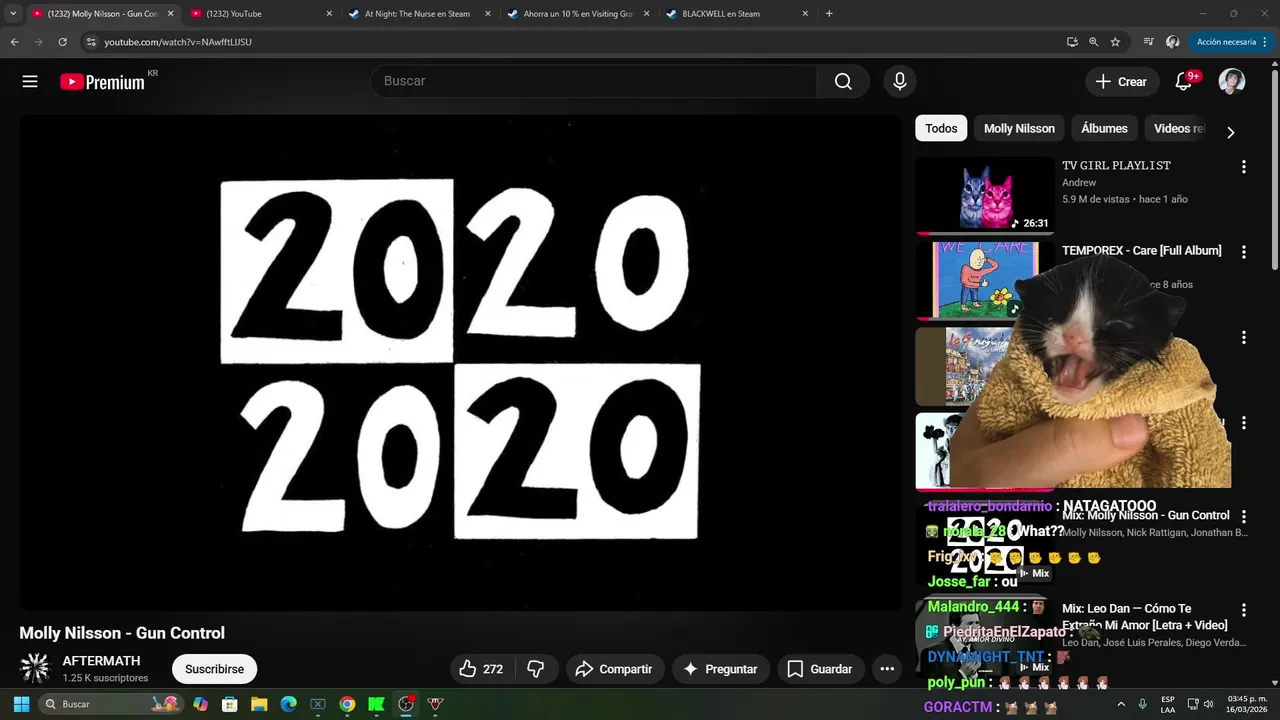Viewport: 1280px width, 720px height.
Task: Show hidden system tray icons
Action: click(1121, 704)
